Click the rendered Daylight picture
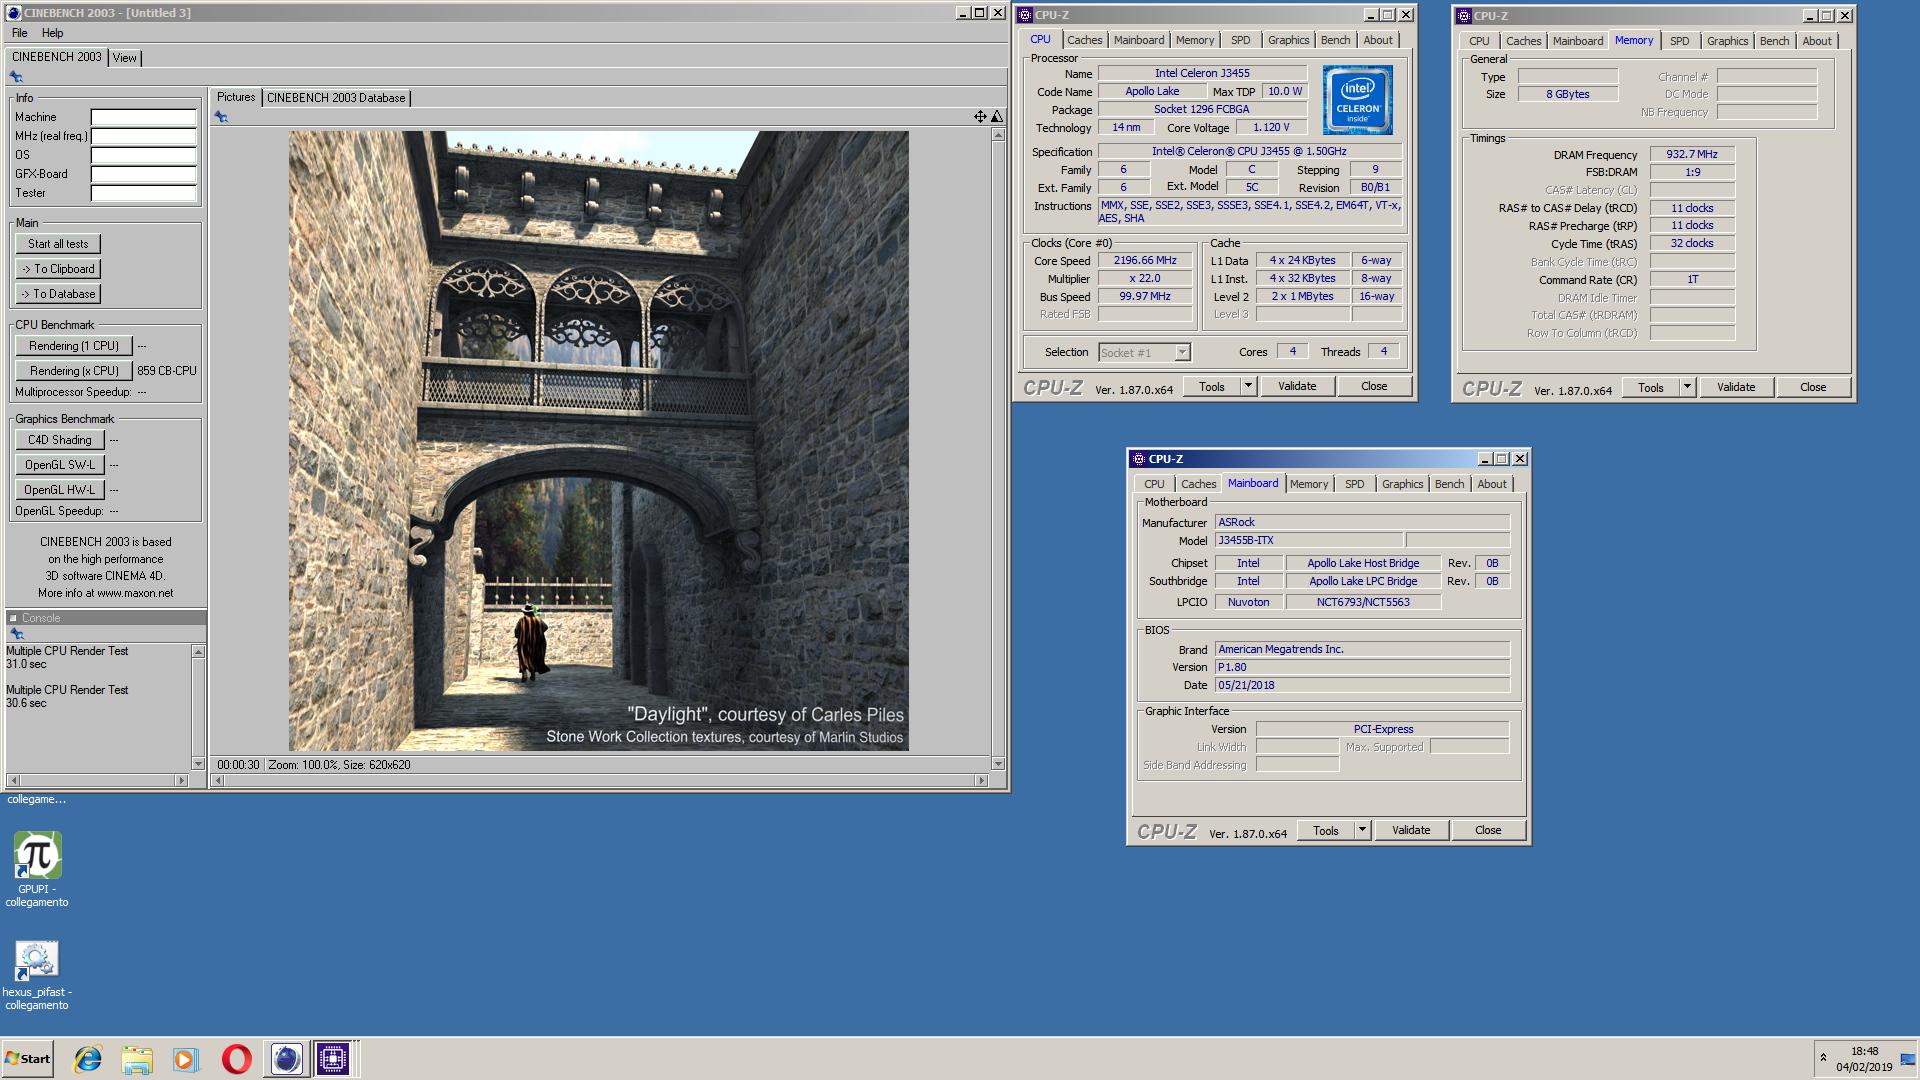Viewport: 1920px width, 1080px height. [x=599, y=441]
